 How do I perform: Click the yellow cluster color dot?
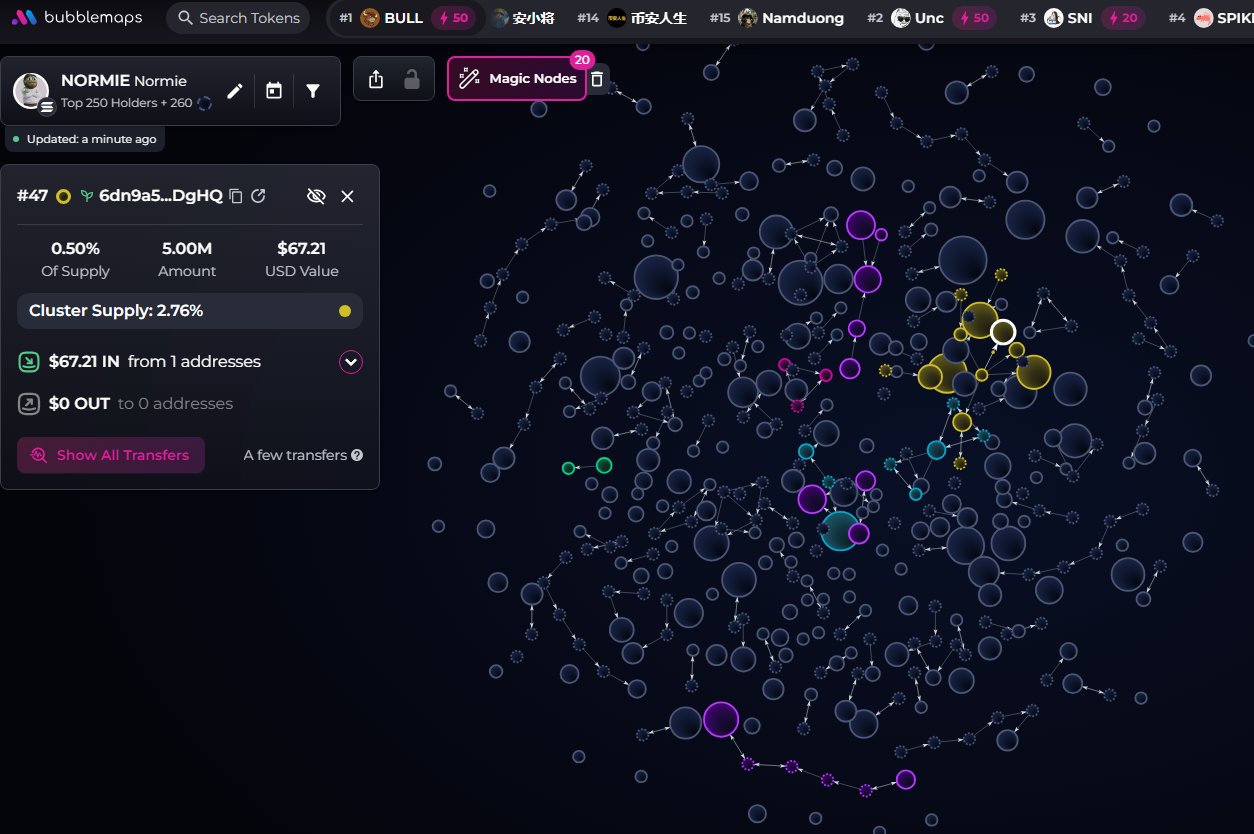(345, 311)
